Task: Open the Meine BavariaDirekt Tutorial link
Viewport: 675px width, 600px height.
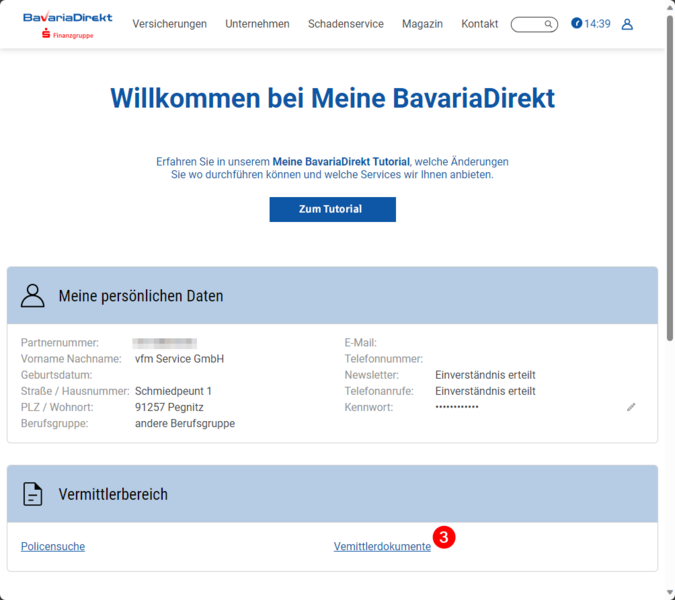Action: [341, 162]
